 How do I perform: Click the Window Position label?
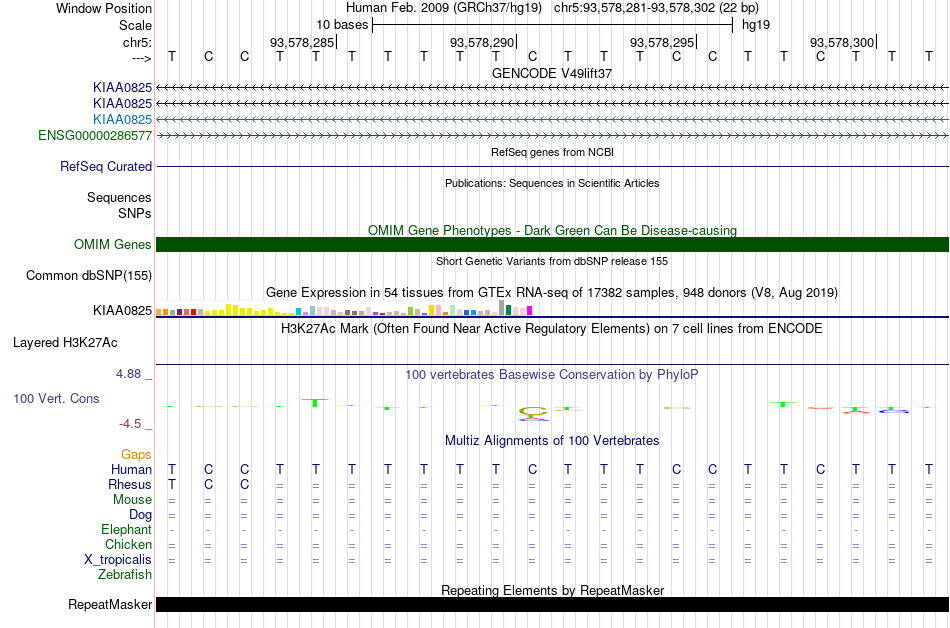pyautogui.click(x=104, y=8)
